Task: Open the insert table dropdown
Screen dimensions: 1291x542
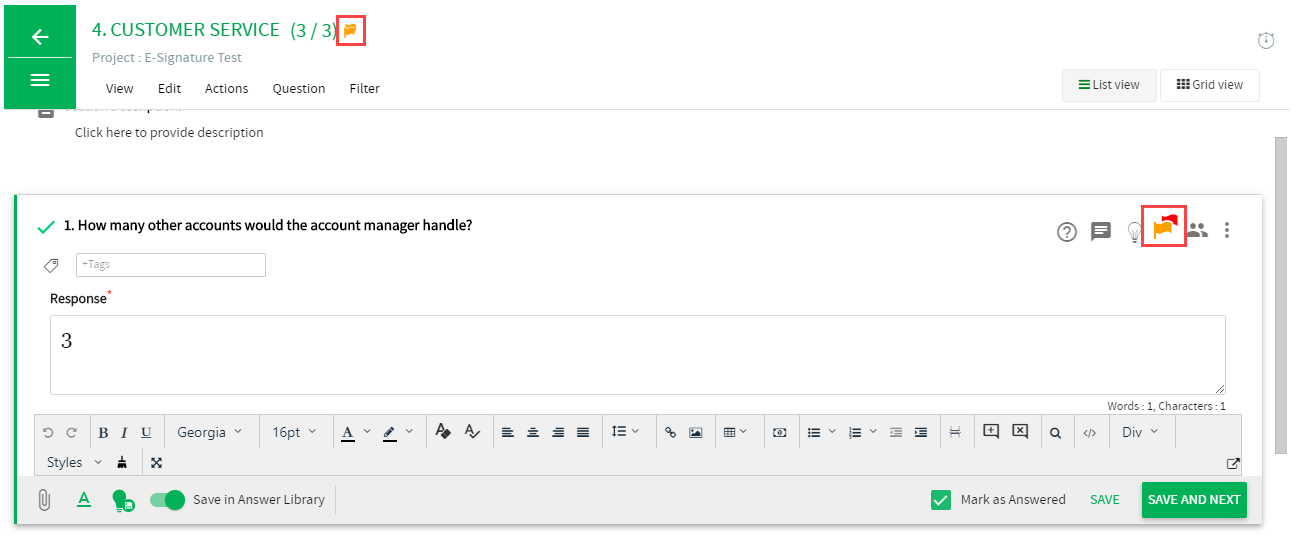Action: click(737, 432)
